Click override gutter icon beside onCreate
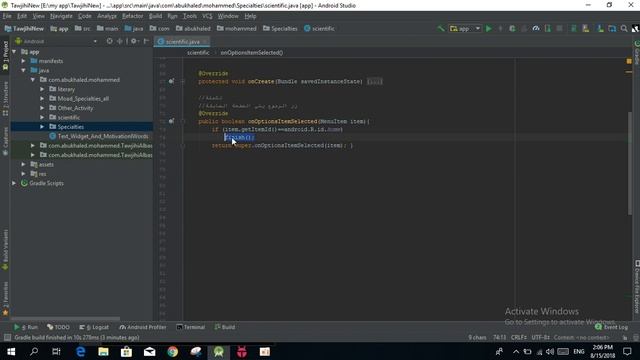The height and width of the screenshot is (360, 640). click(x=171, y=81)
